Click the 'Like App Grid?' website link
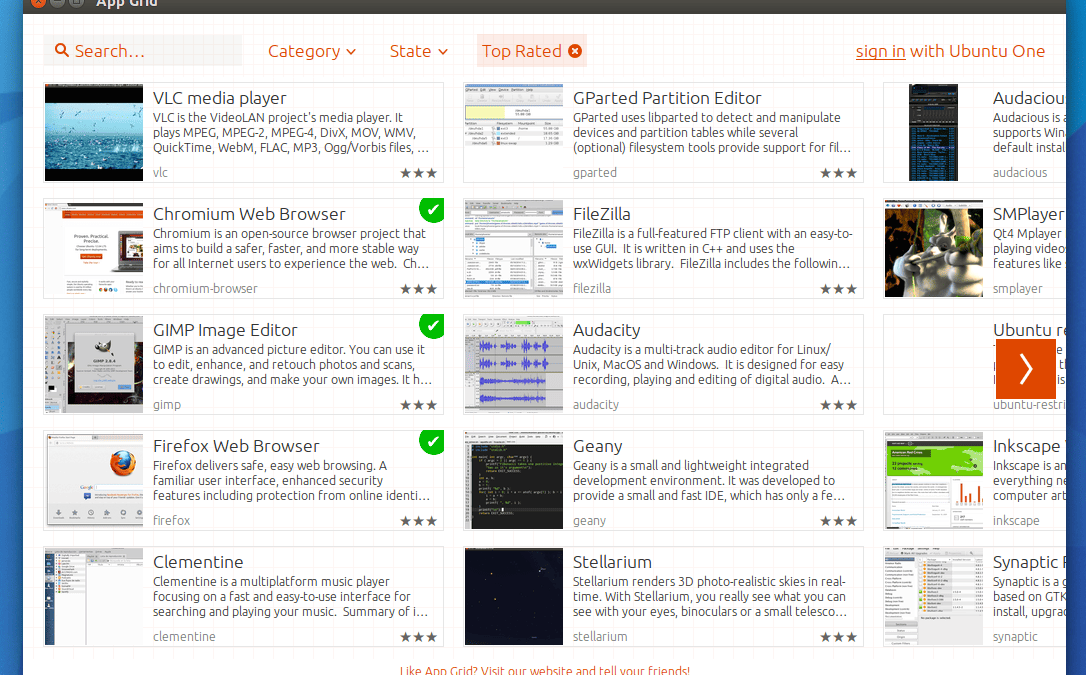 [x=544, y=670]
